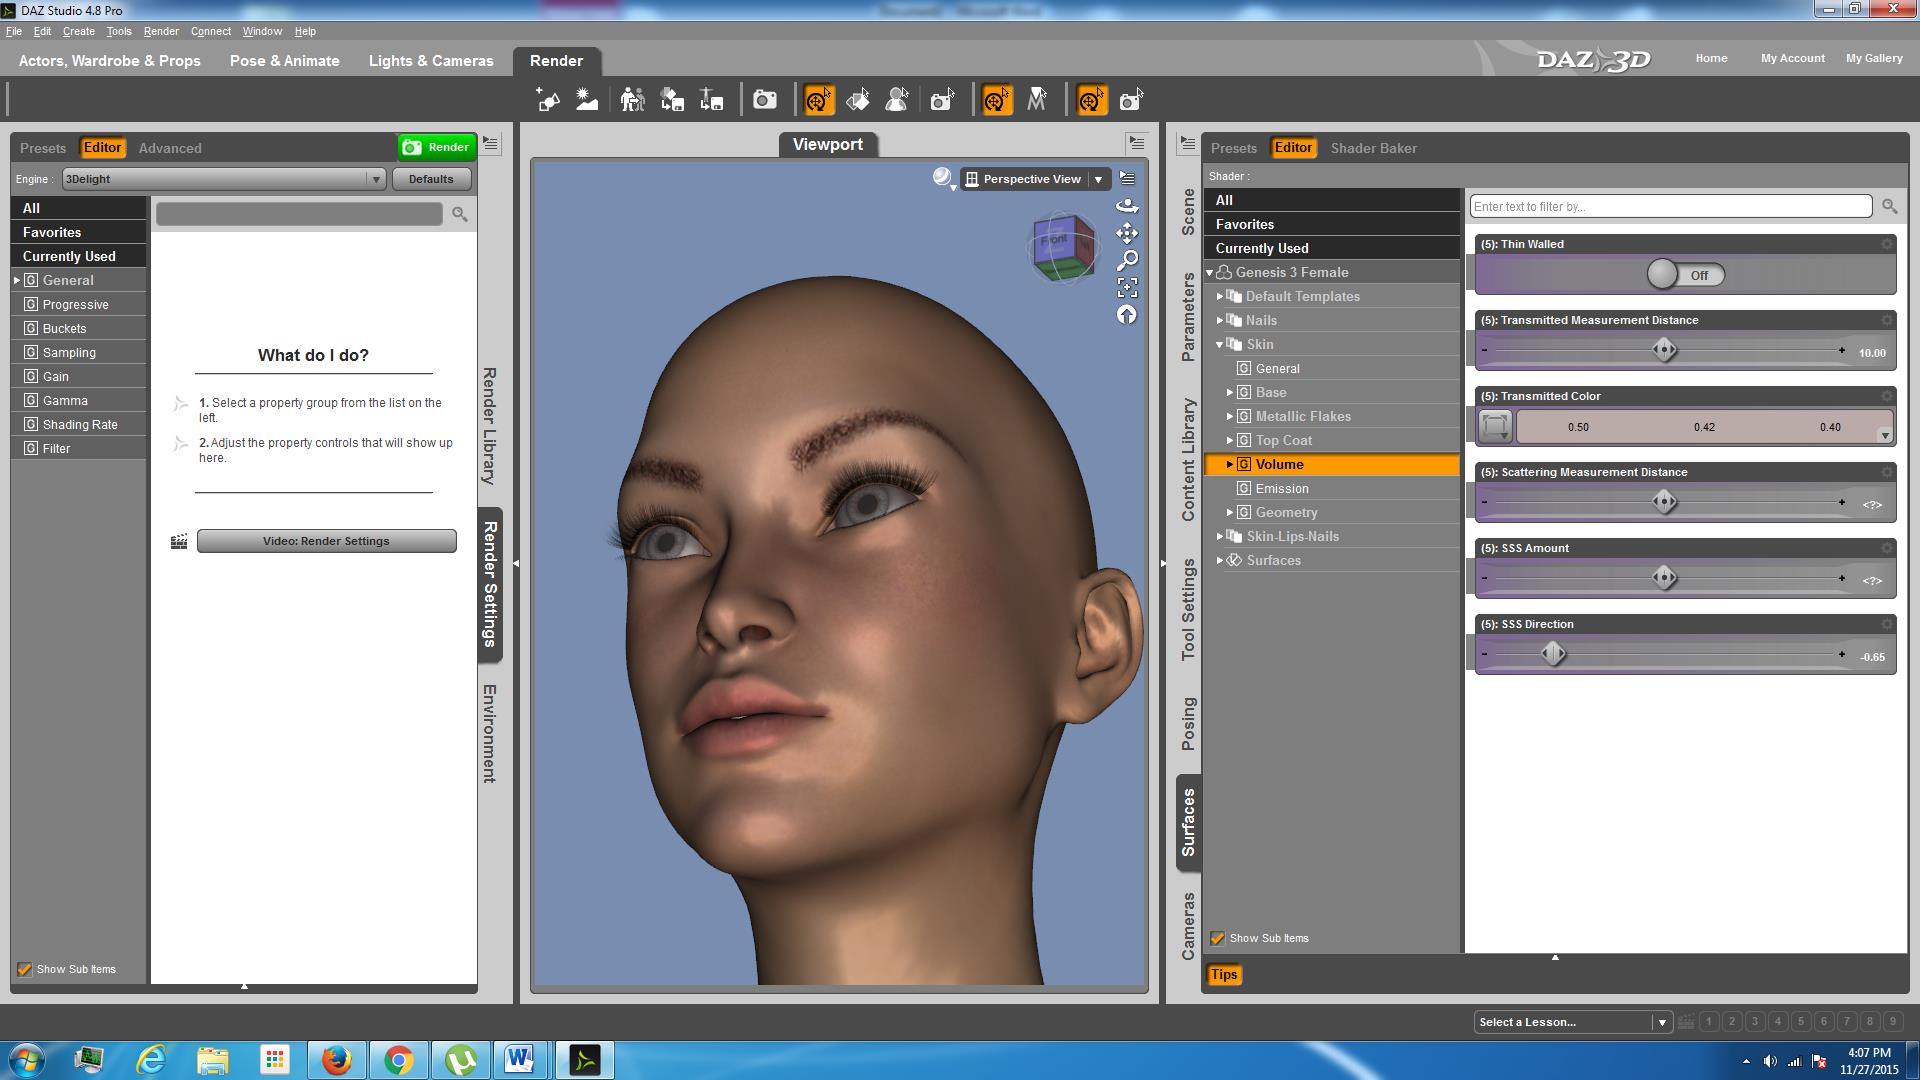Click the viewport reset up-arrow icon

point(1127,315)
